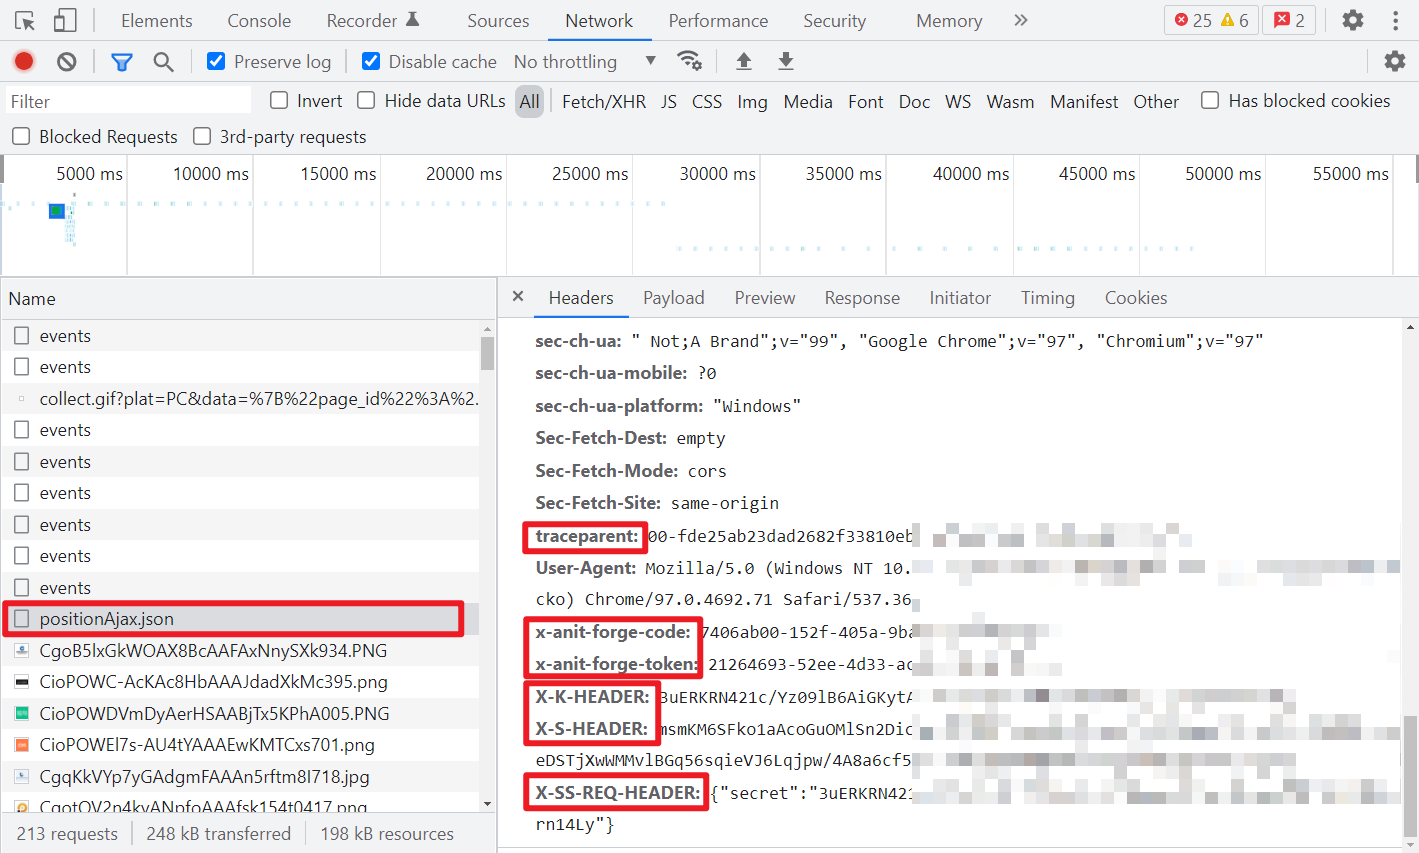Toggle Disable cache checkbox

click(x=371, y=61)
